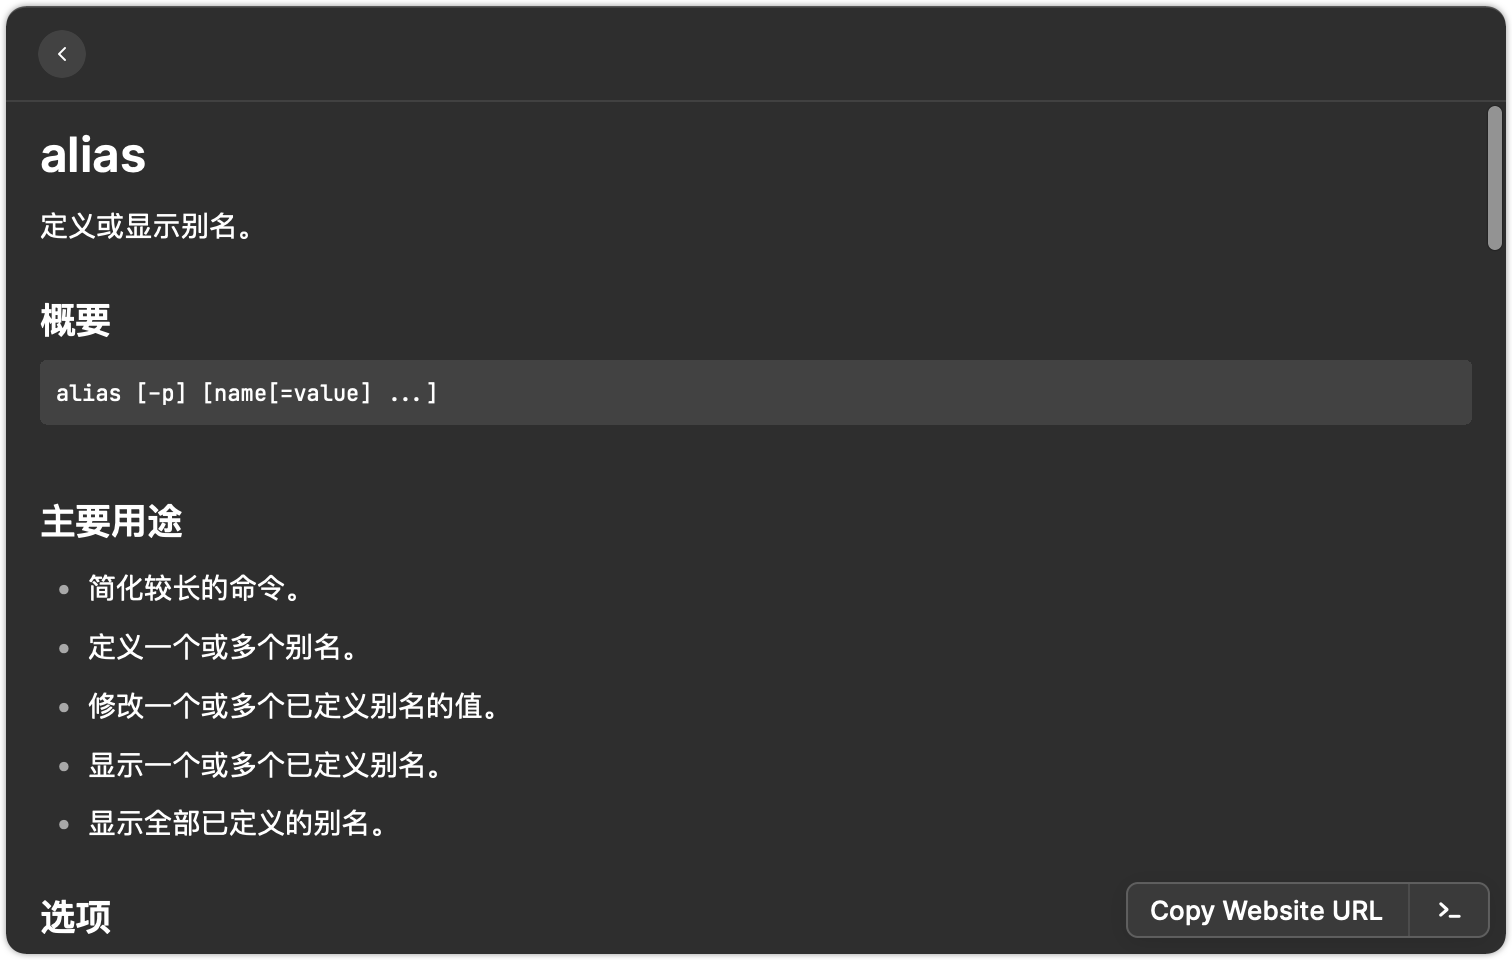The height and width of the screenshot is (960, 1512).
Task: Select the 选项 section heading
Action: (x=75, y=916)
